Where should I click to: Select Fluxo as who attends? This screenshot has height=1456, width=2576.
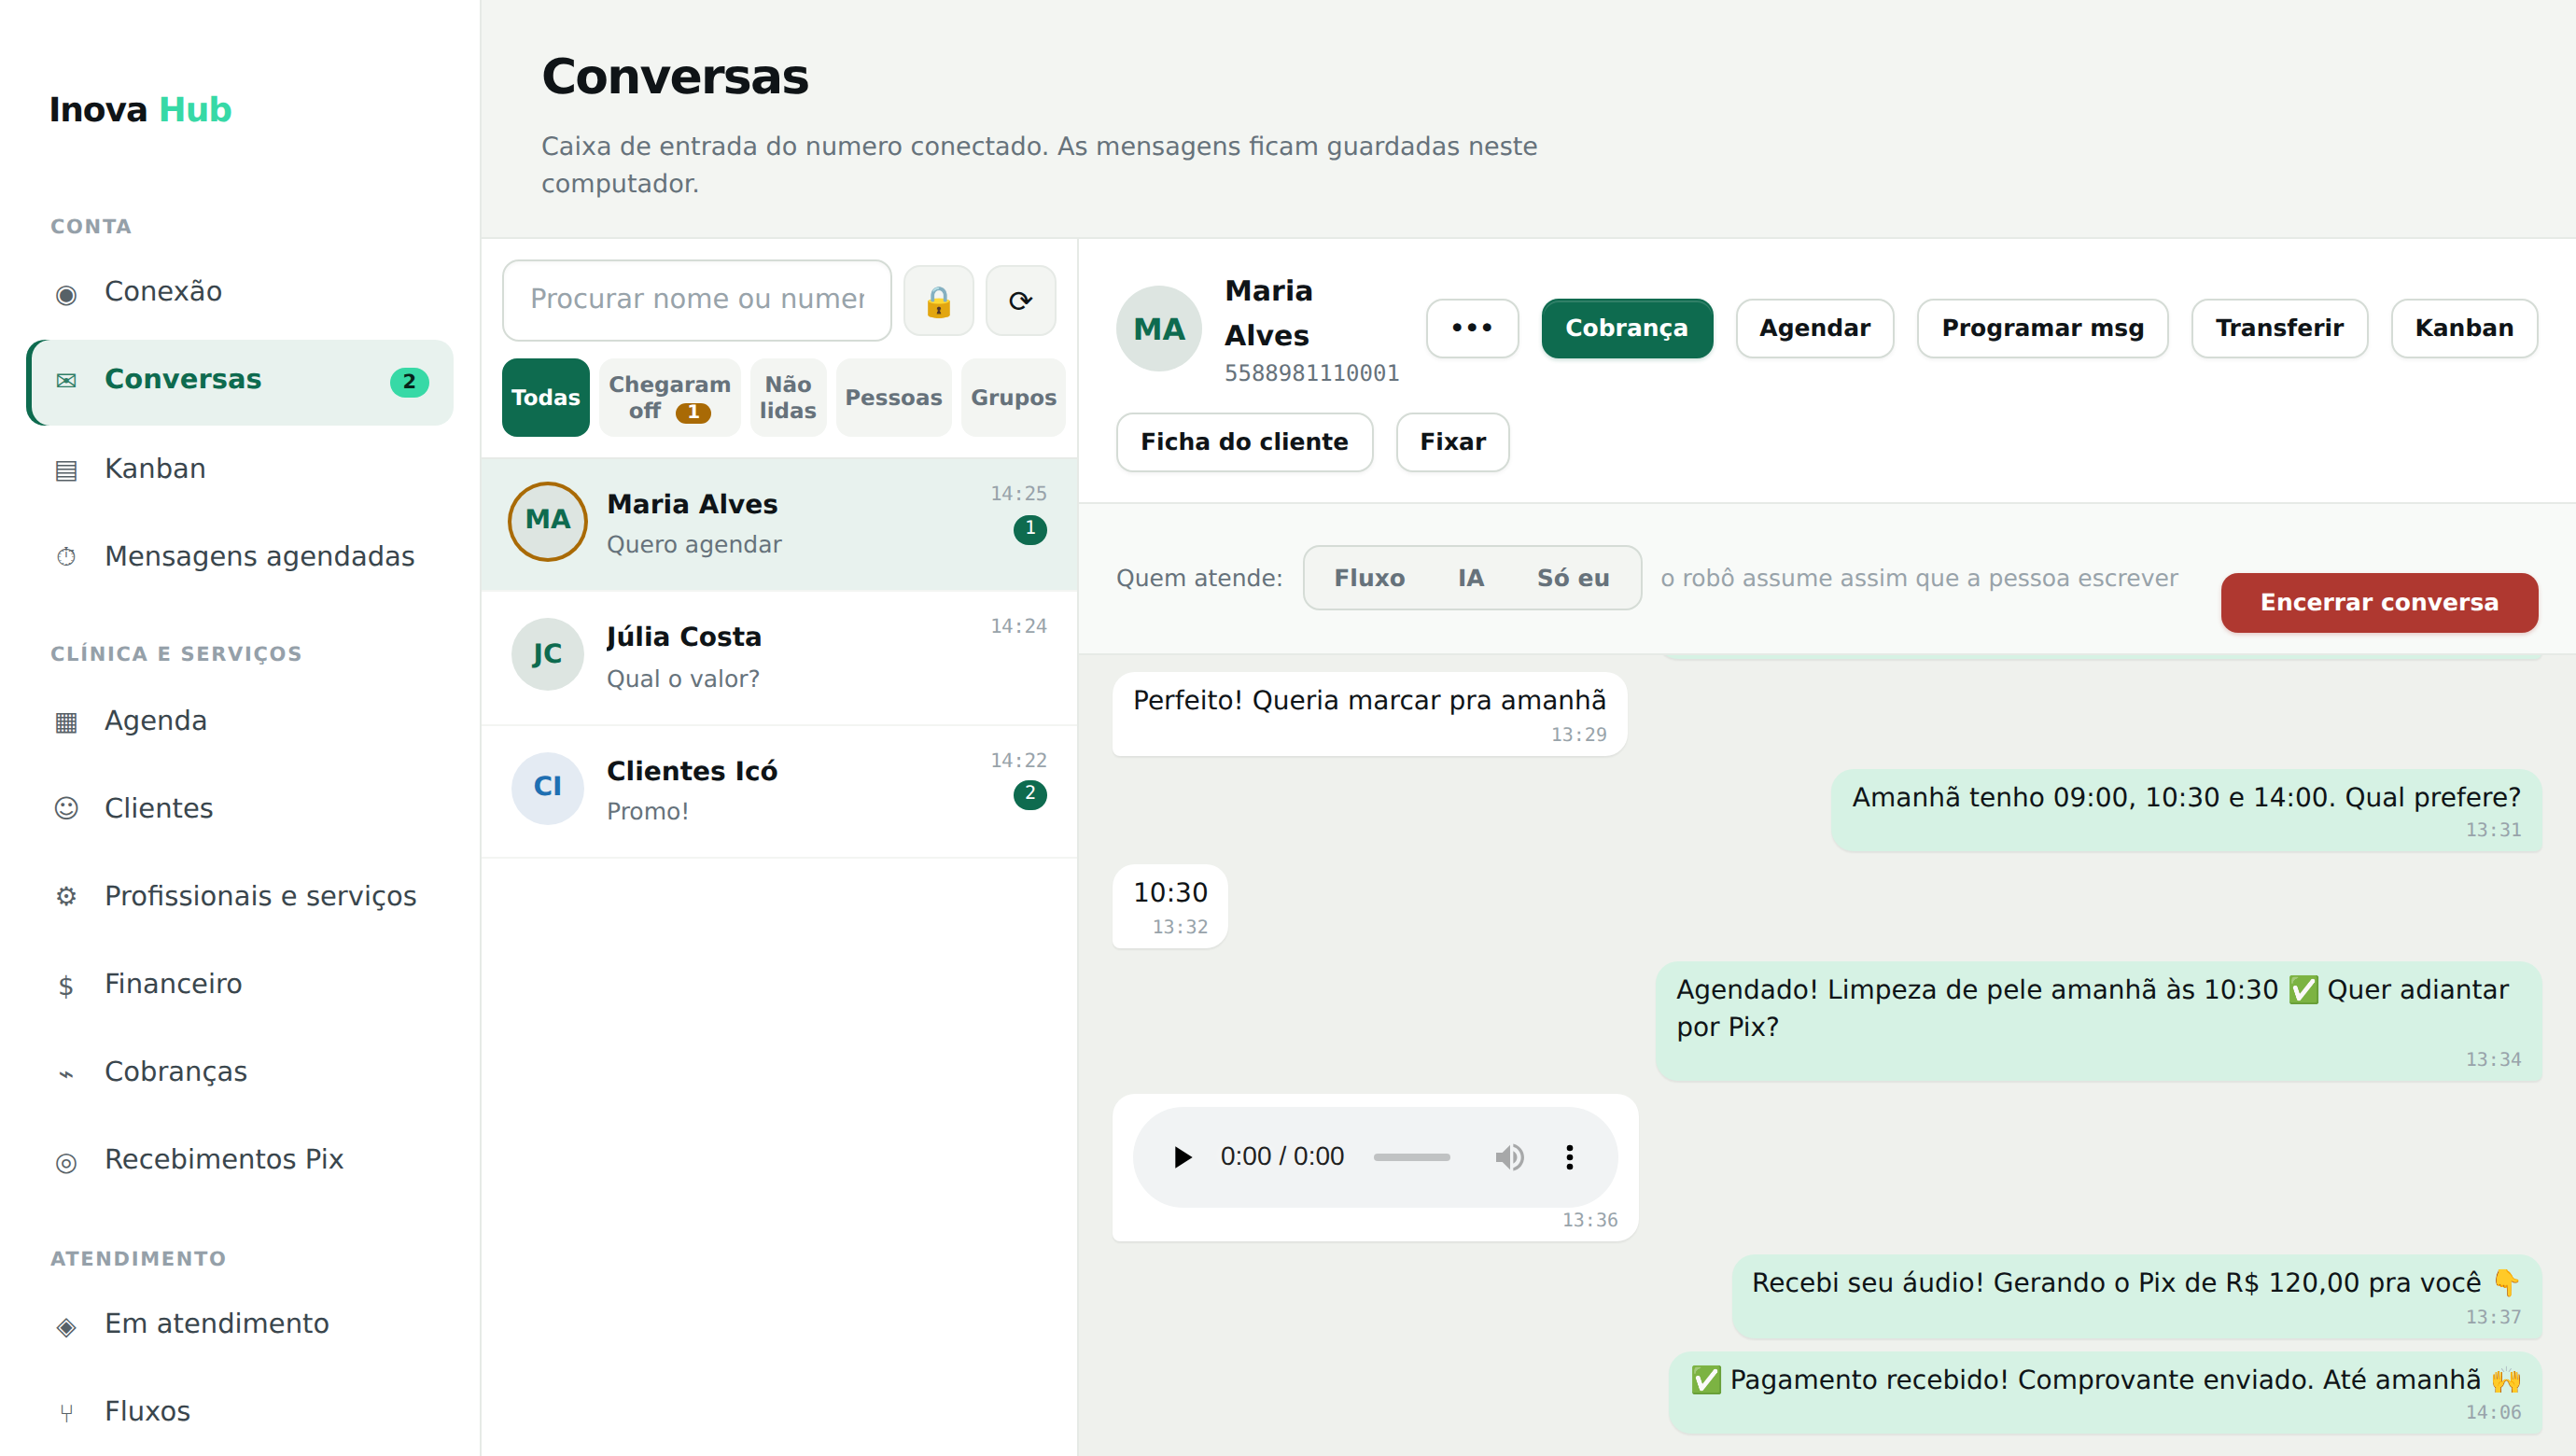click(1369, 578)
